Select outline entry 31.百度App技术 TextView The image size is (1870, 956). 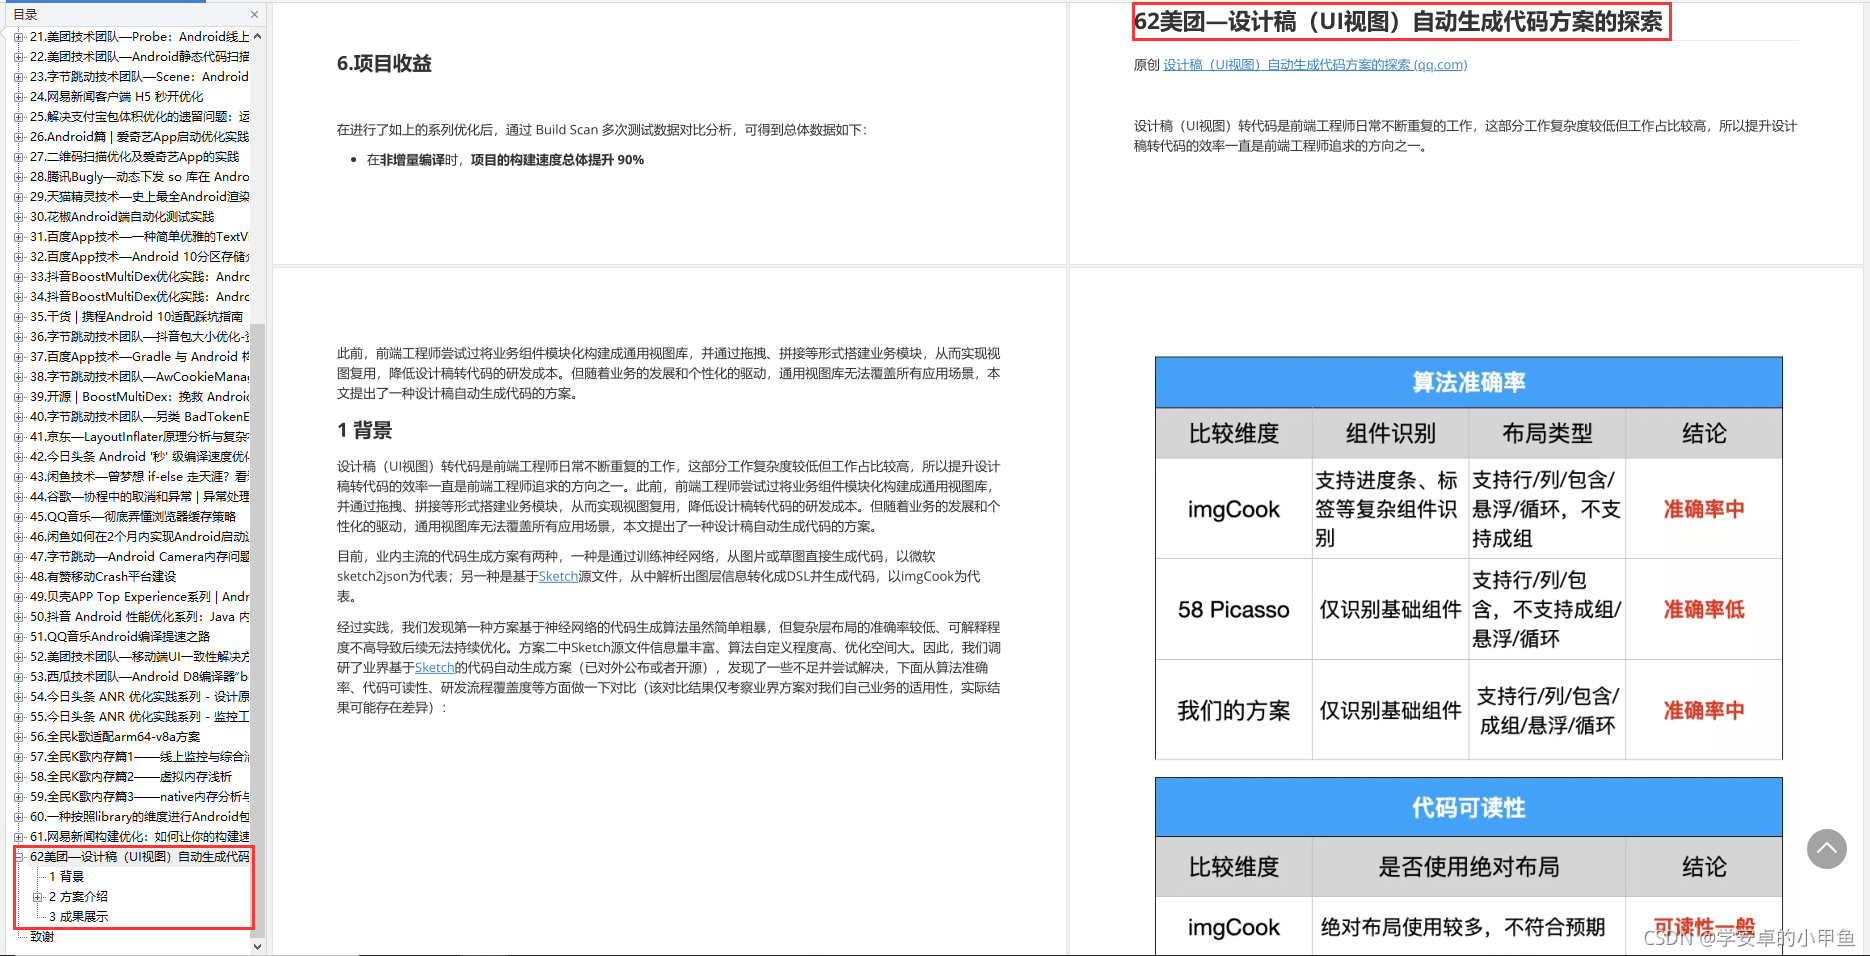[x=139, y=237]
